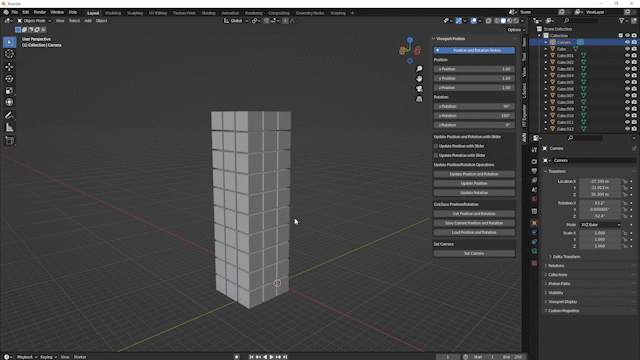Viewport: 640px width, 360px height.
Task: Open rotation Mode XYZ Euler dropdown
Action: [600, 225]
